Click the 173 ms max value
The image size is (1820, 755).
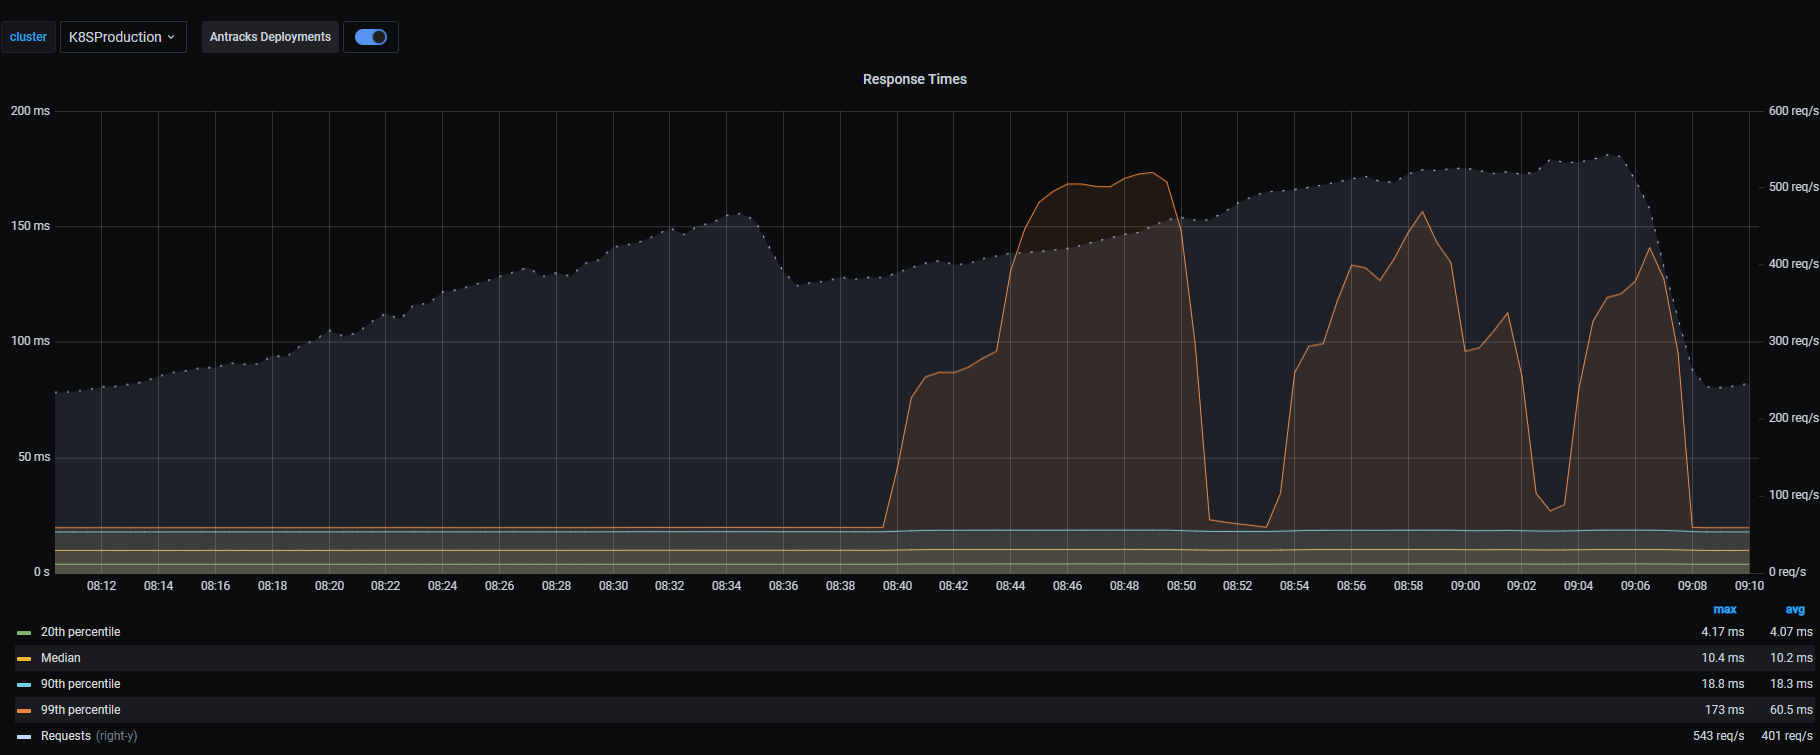click(1724, 710)
